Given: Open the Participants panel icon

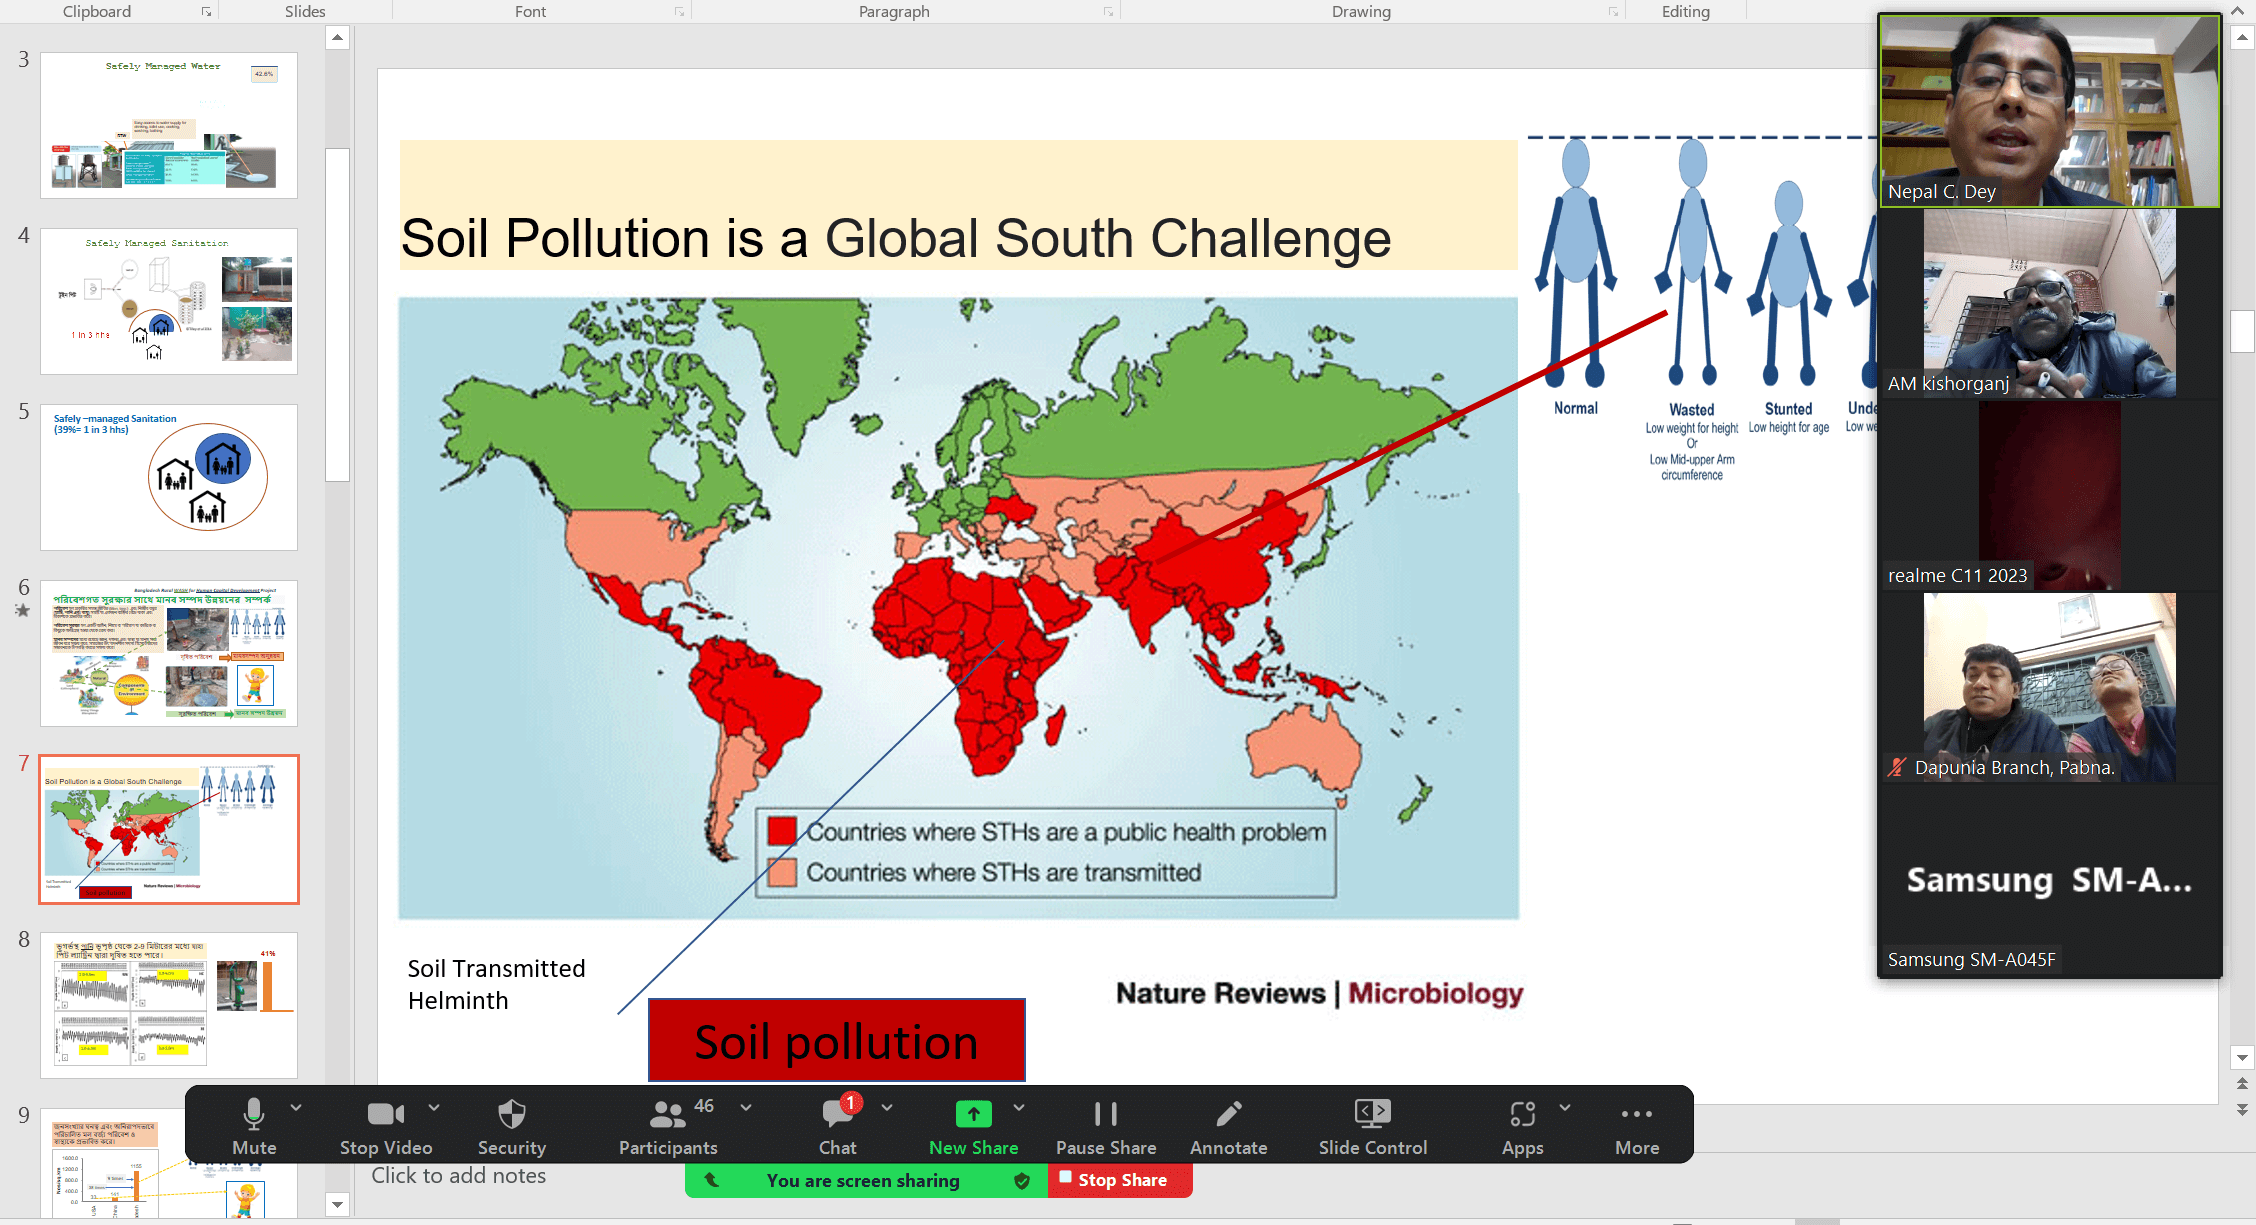Looking at the screenshot, I should (667, 1114).
